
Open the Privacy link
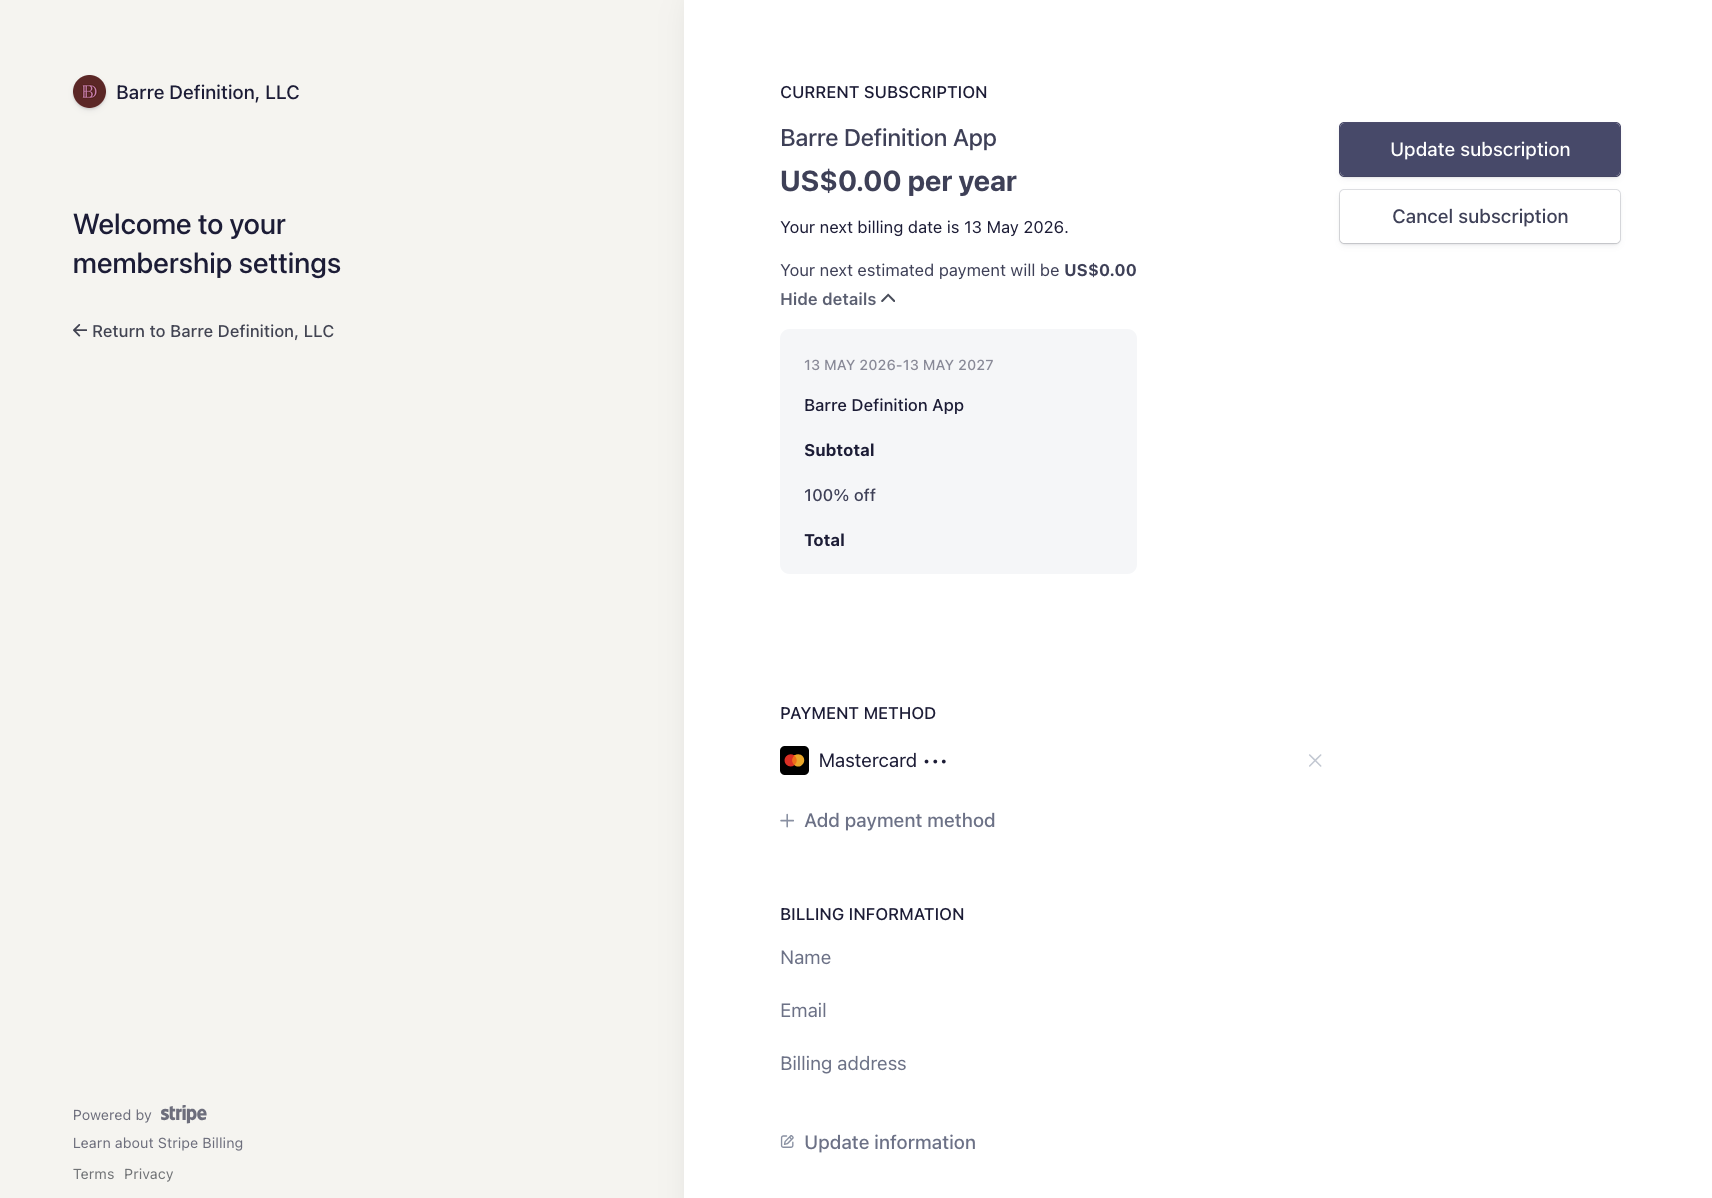[148, 1174]
